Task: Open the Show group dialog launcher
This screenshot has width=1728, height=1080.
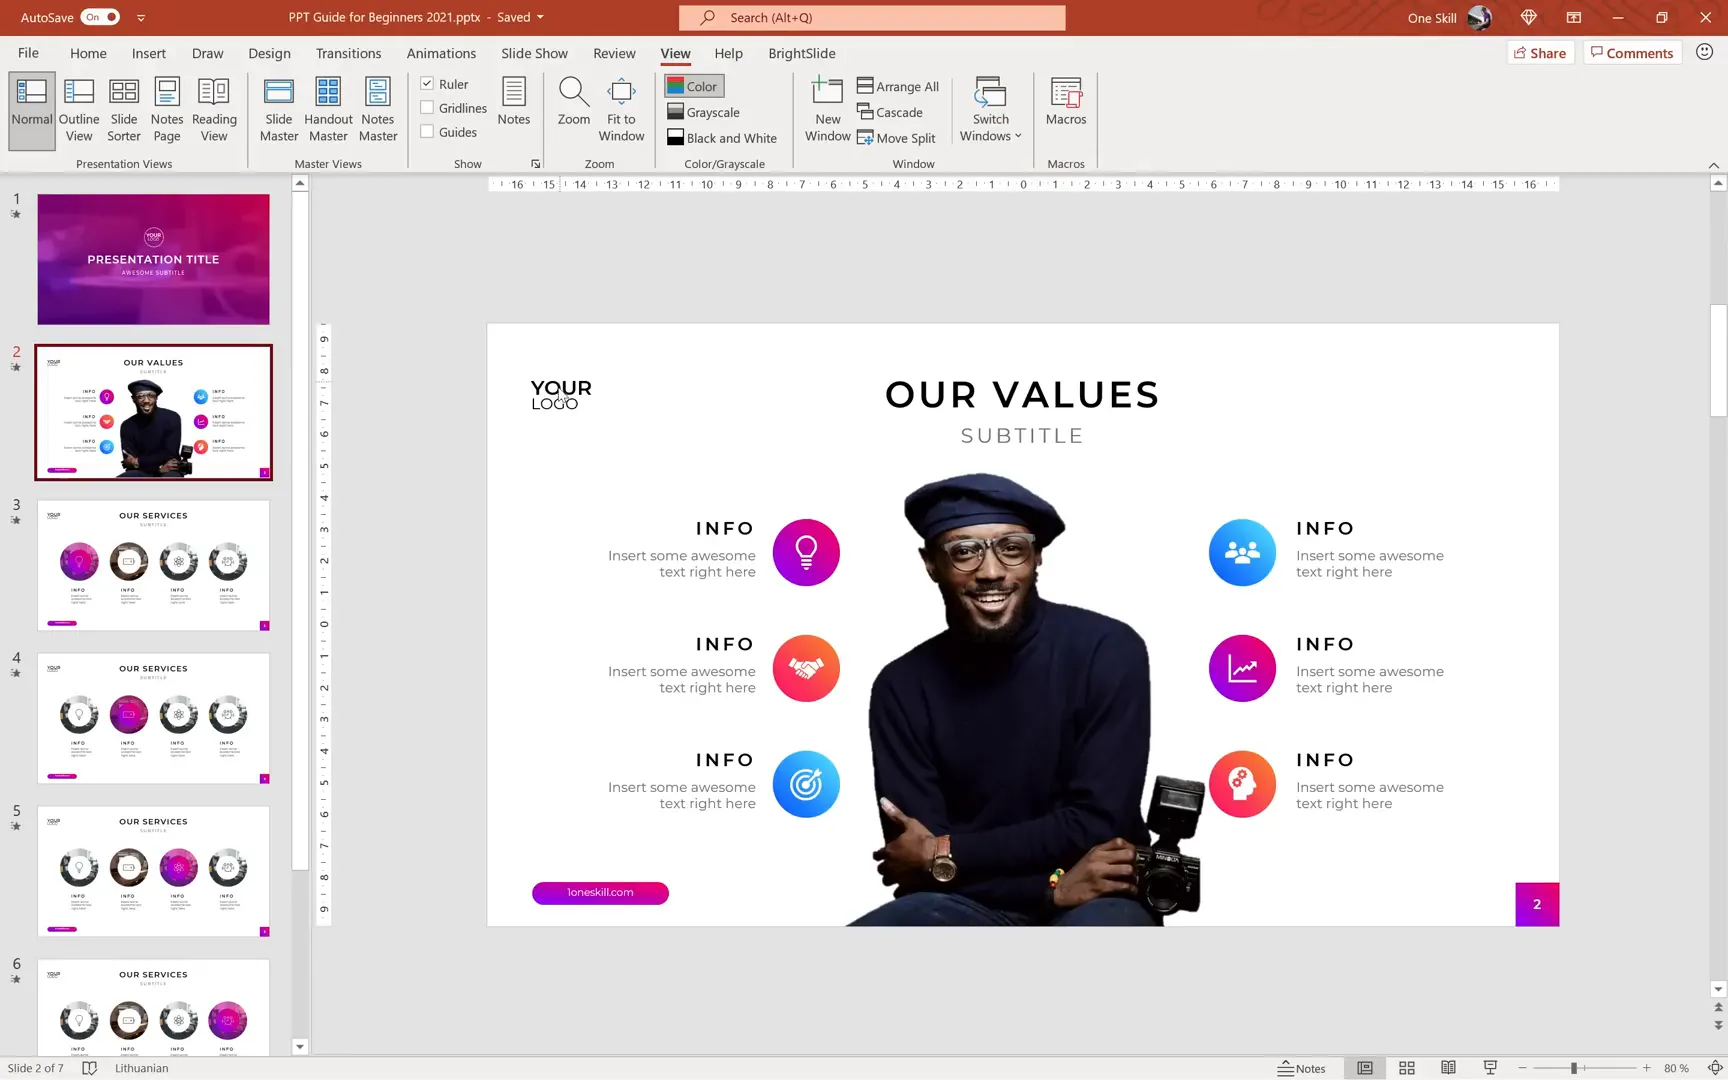Action: pos(536,164)
